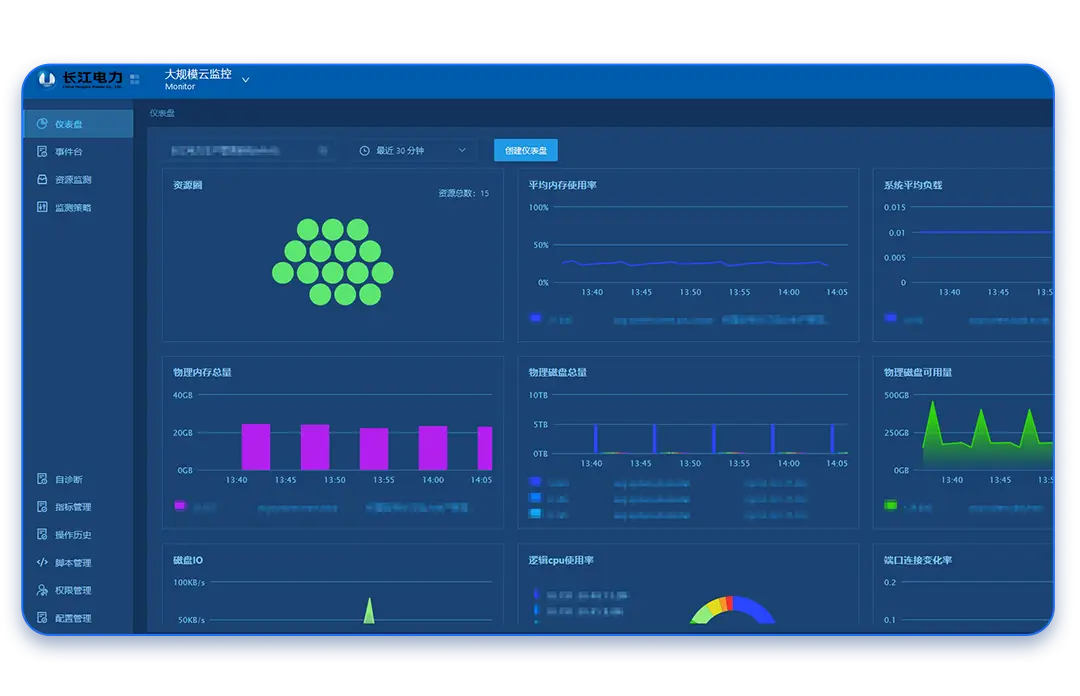Open the 最近 30 分钟 time range dropdown arrow
The height and width of the screenshot is (696, 1080).
pos(462,151)
